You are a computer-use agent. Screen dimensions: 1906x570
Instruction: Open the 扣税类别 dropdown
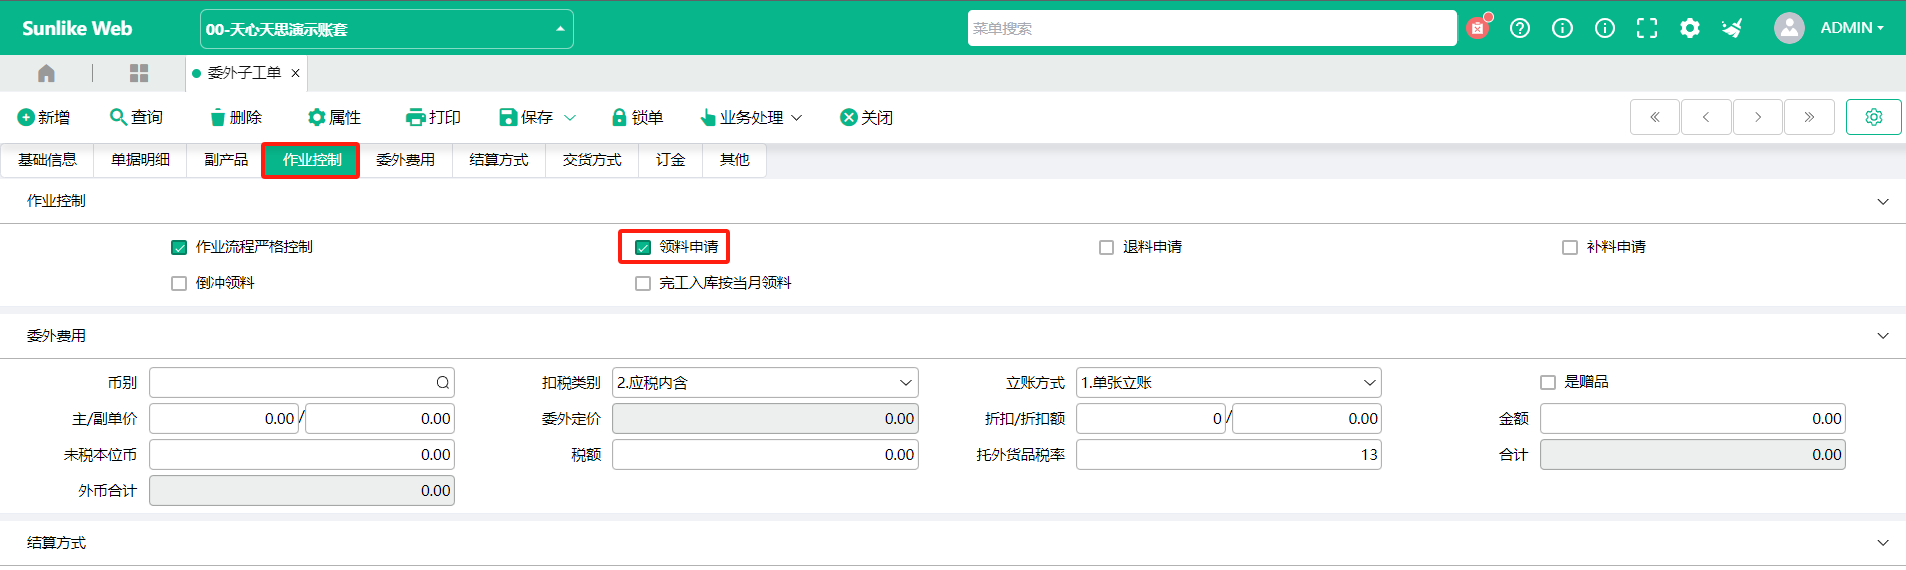coord(765,383)
